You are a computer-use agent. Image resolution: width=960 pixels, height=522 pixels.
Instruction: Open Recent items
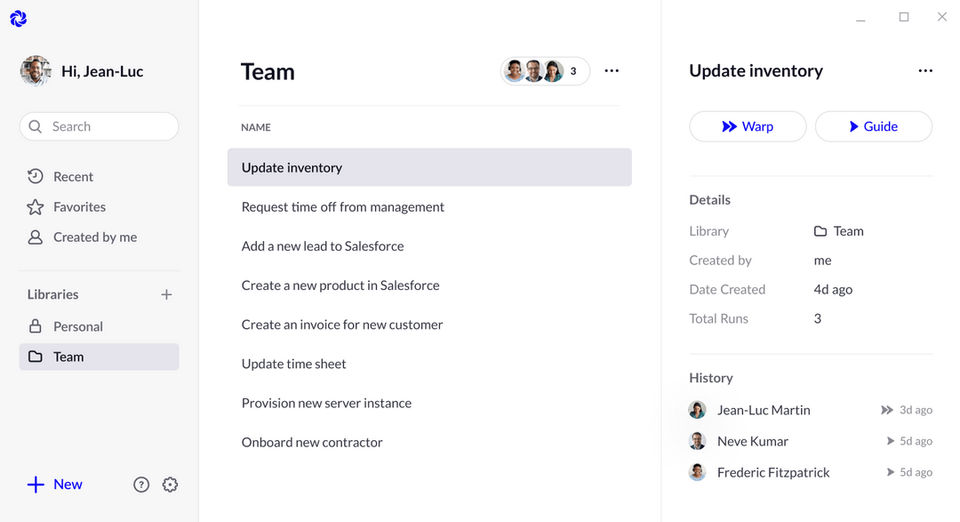point(73,177)
